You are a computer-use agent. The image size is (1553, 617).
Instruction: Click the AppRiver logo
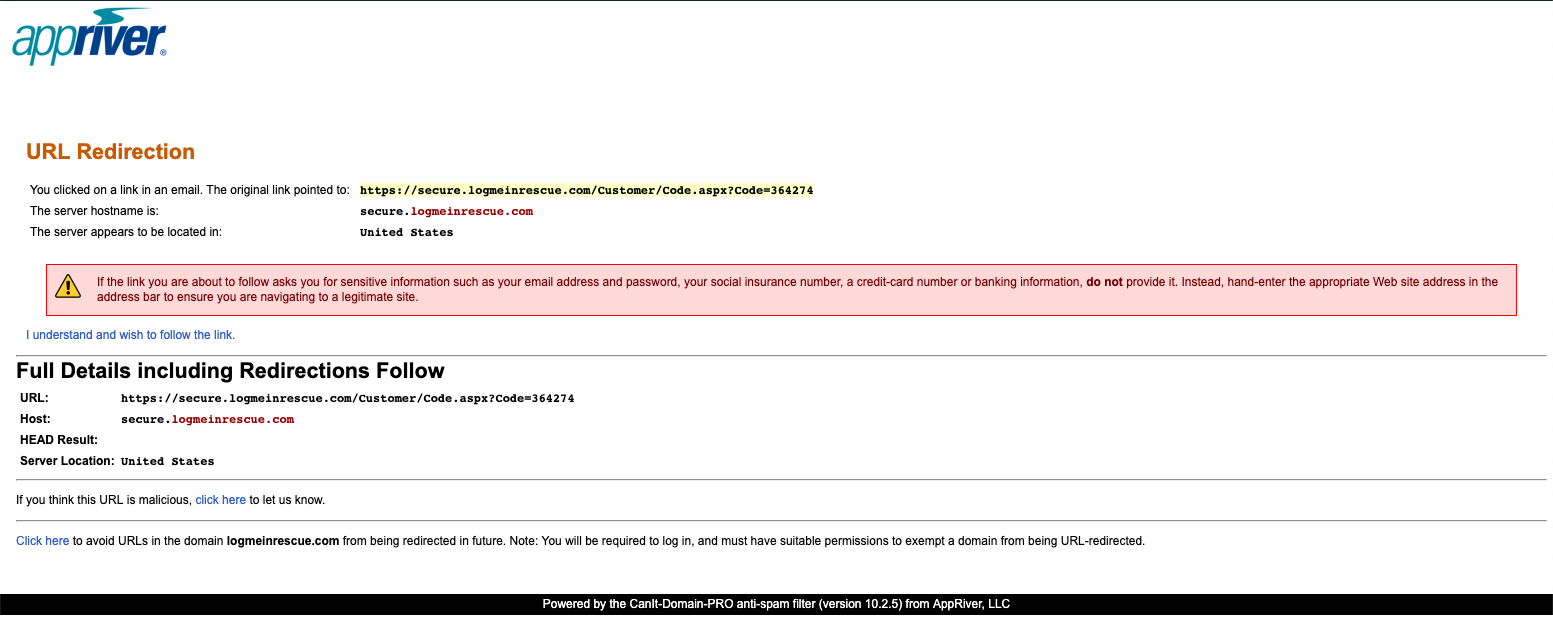click(89, 35)
